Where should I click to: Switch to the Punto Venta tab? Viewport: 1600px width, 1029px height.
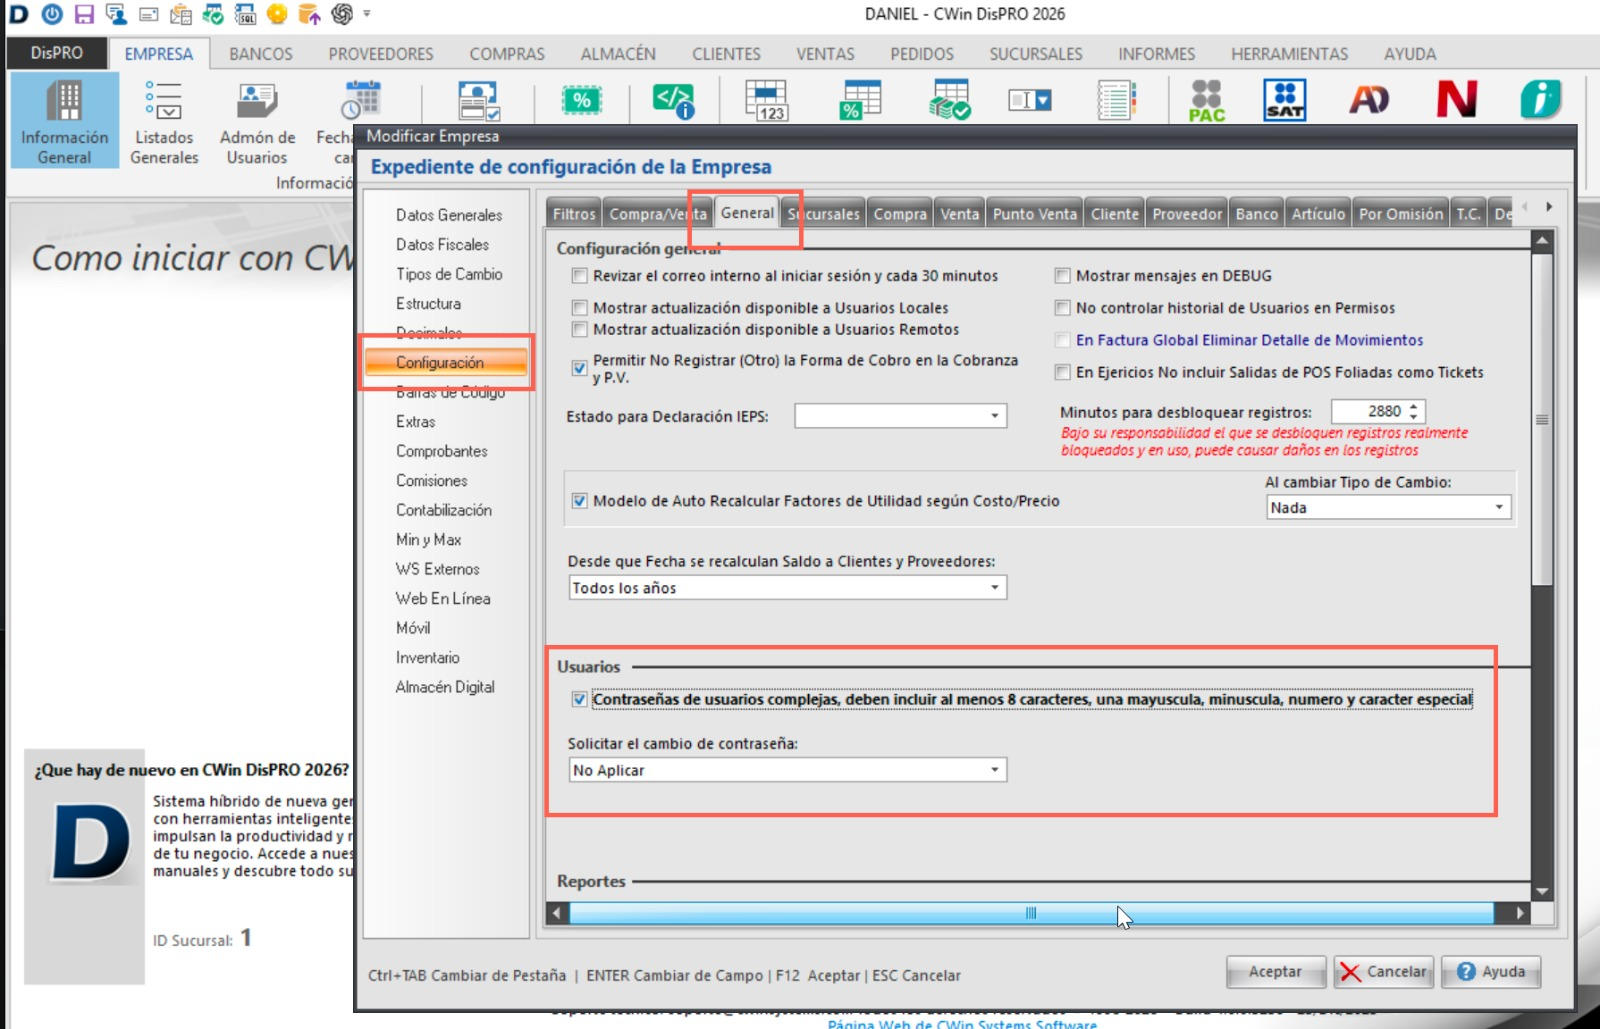tap(1034, 214)
